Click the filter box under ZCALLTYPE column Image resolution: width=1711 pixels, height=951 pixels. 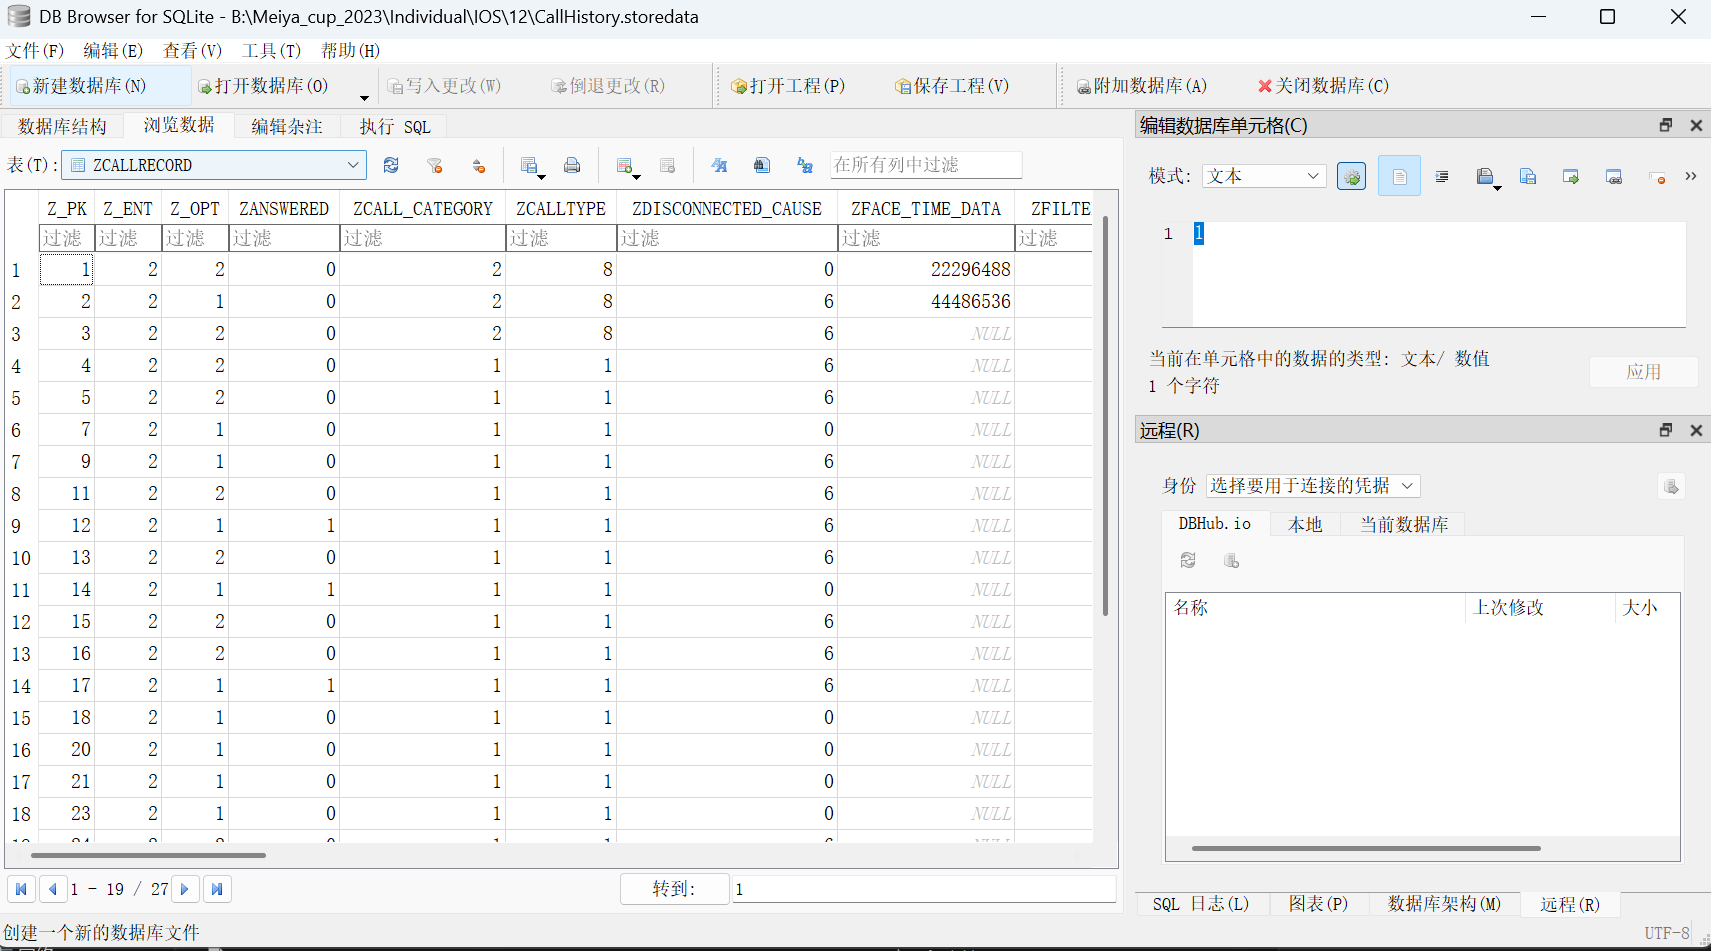pyautogui.click(x=562, y=238)
